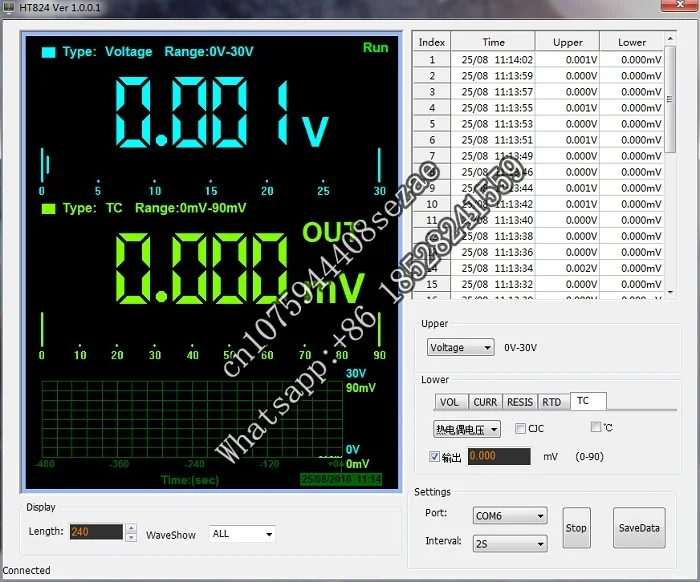The image size is (700, 582).
Task: Open the WaveShow ALL dropdown
Action: [x=242, y=534]
